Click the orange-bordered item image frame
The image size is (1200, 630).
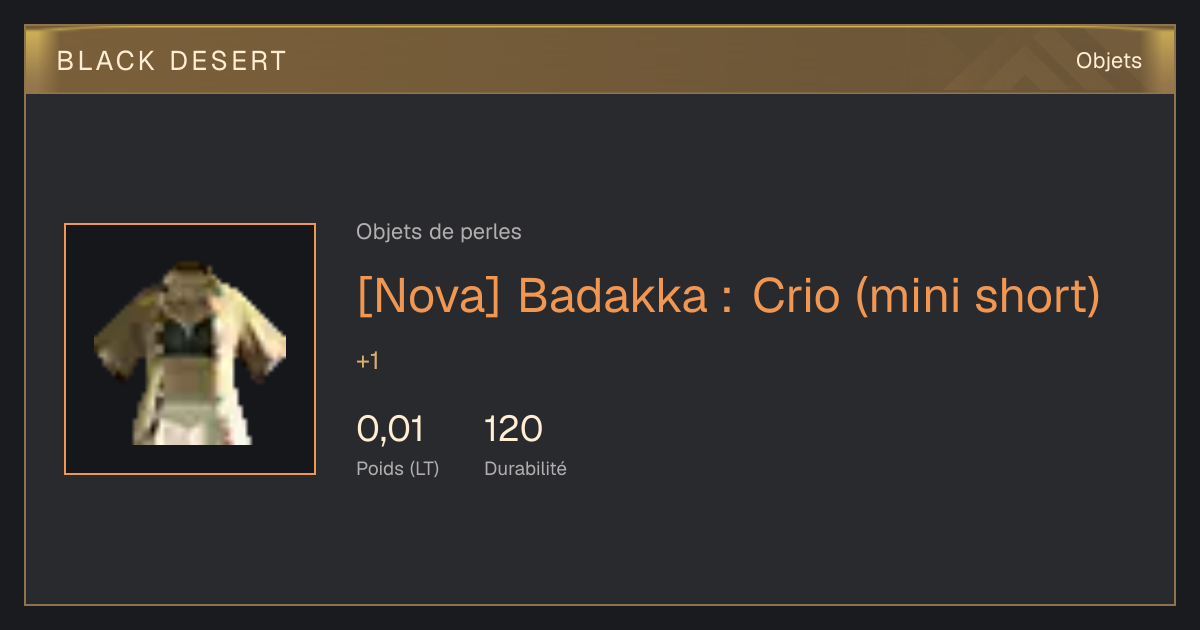(190, 349)
